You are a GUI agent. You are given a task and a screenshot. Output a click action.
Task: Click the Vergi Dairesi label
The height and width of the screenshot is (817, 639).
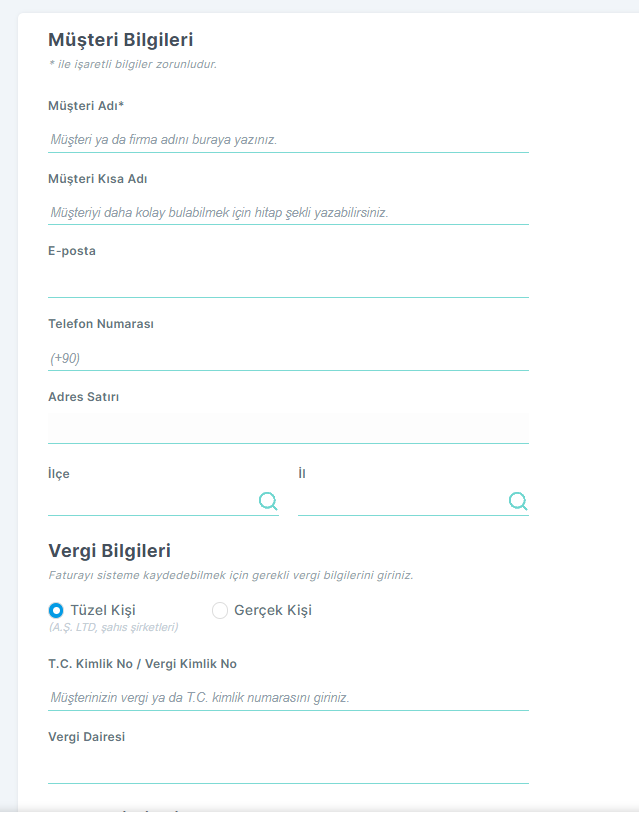coord(87,737)
